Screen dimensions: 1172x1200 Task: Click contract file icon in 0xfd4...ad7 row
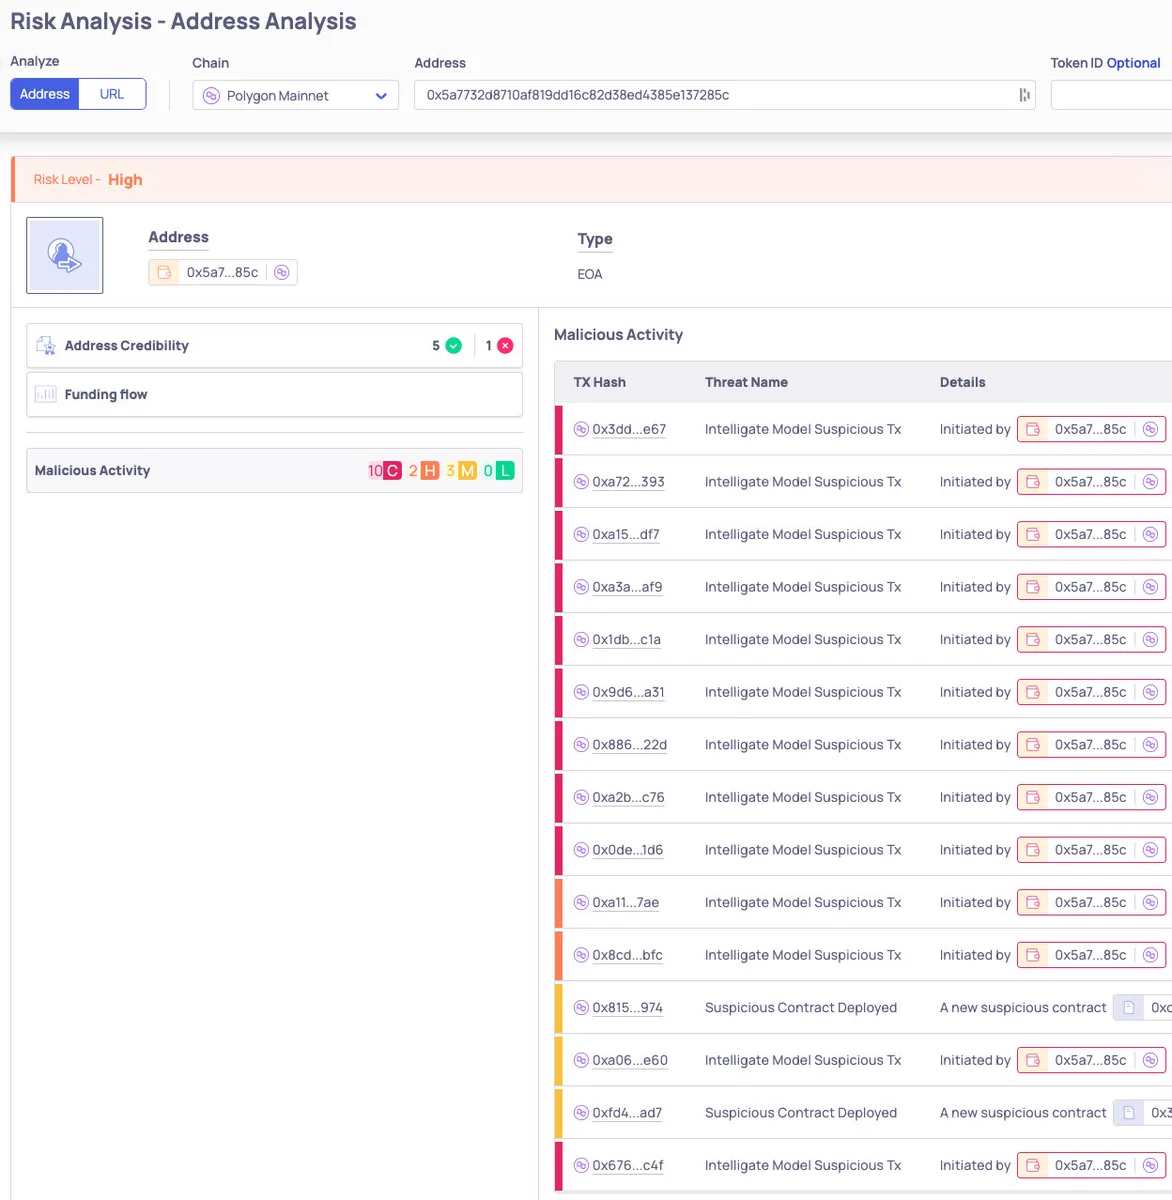tap(1128, 1113)
